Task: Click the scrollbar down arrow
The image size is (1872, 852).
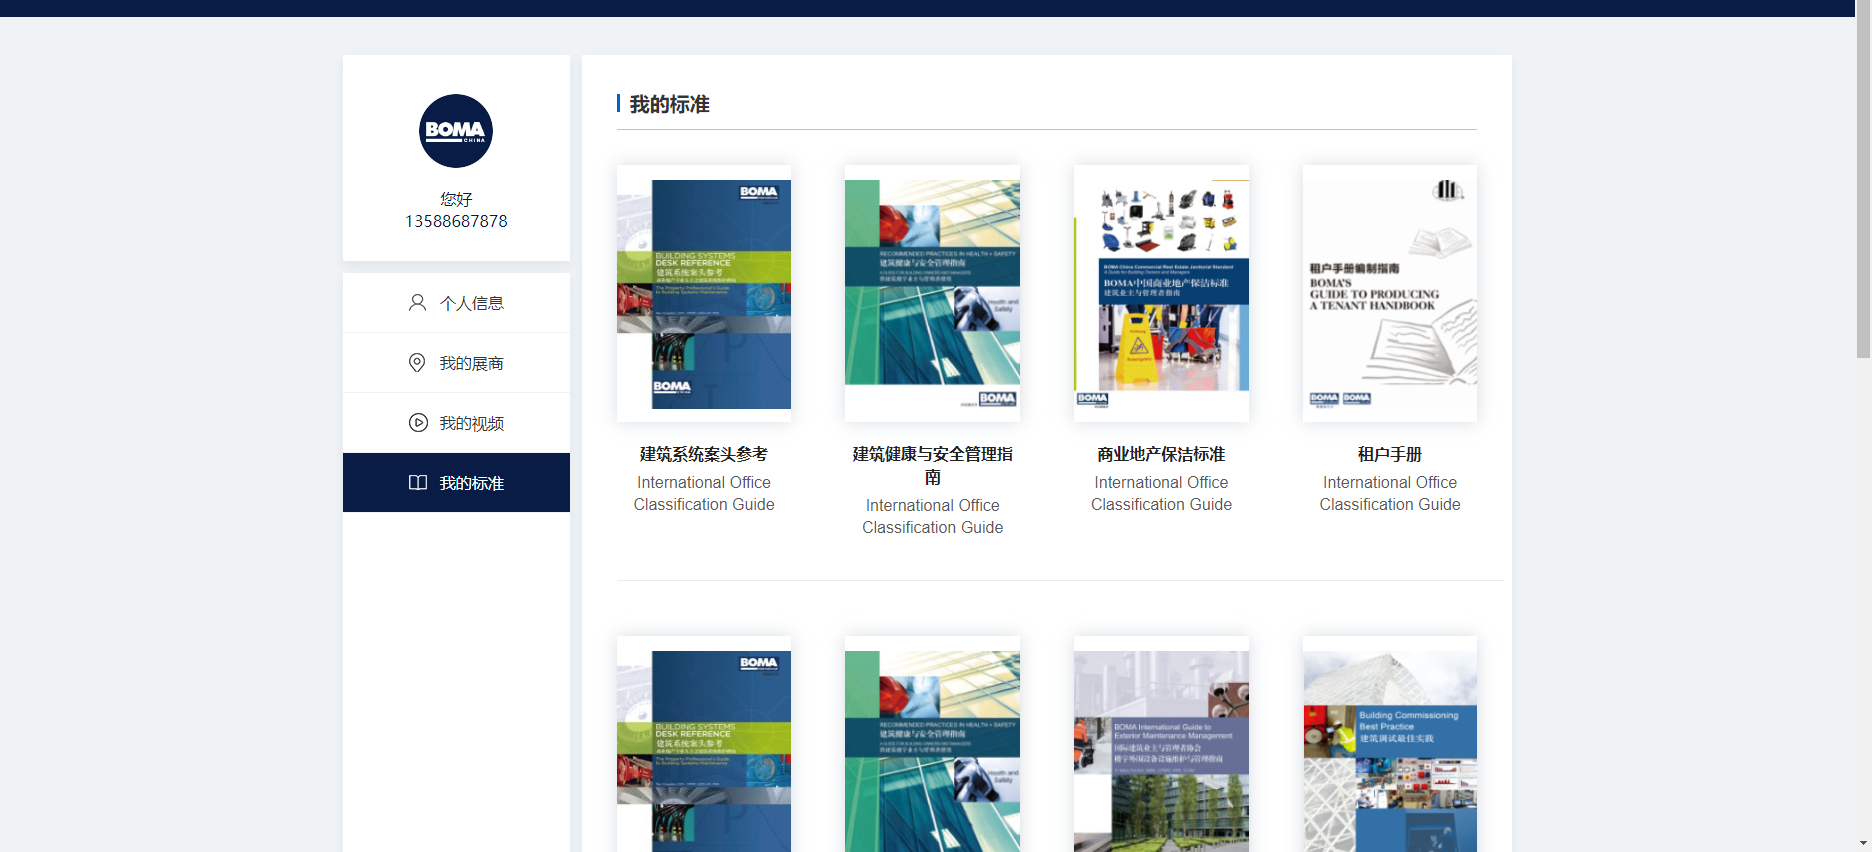Action: click(x=1863, y=844)
